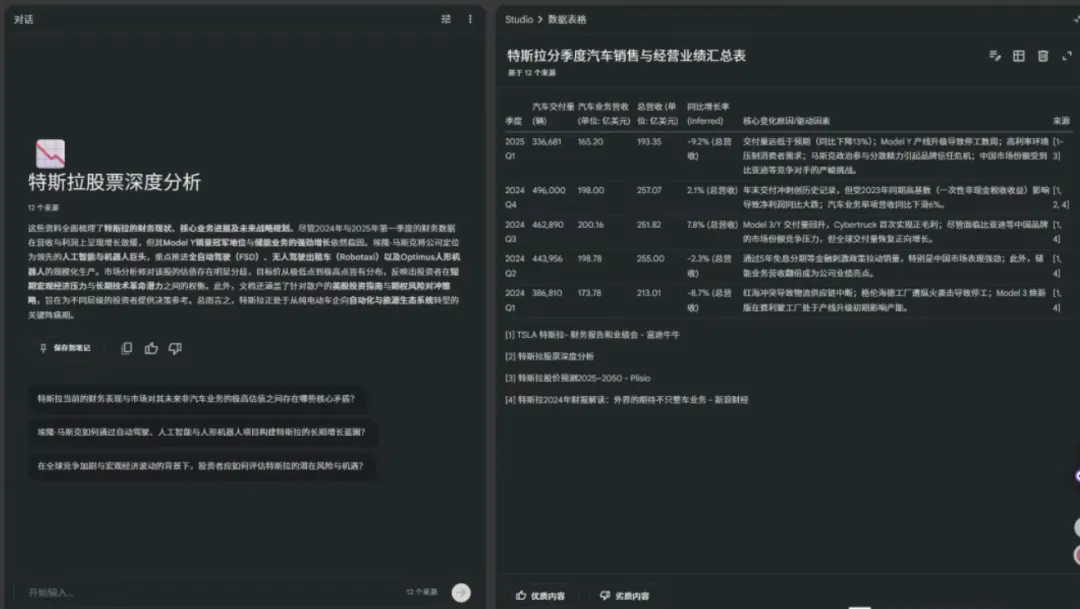Give thumbs up to the chat summary
This screenshot has width=1080, height=609.
point(151,348)
